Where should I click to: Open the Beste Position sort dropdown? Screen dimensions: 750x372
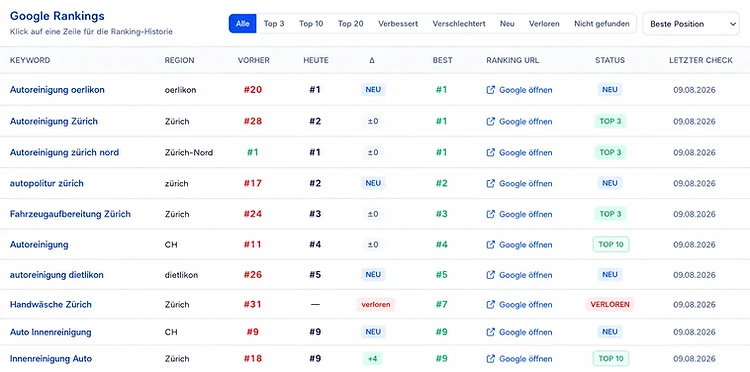[x=691, y=24]
